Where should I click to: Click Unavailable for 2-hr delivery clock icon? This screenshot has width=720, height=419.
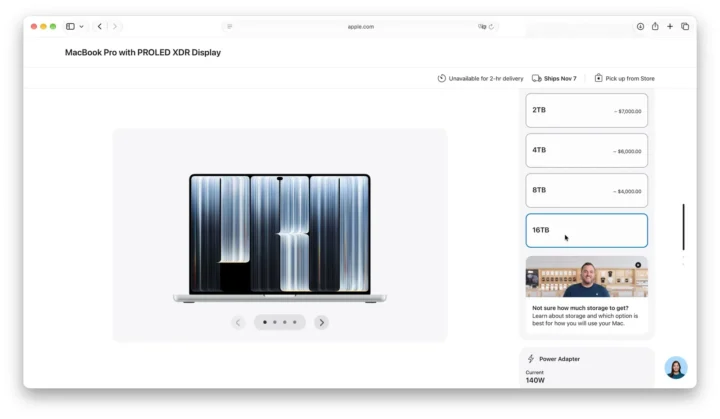click(x=442, y=78)
